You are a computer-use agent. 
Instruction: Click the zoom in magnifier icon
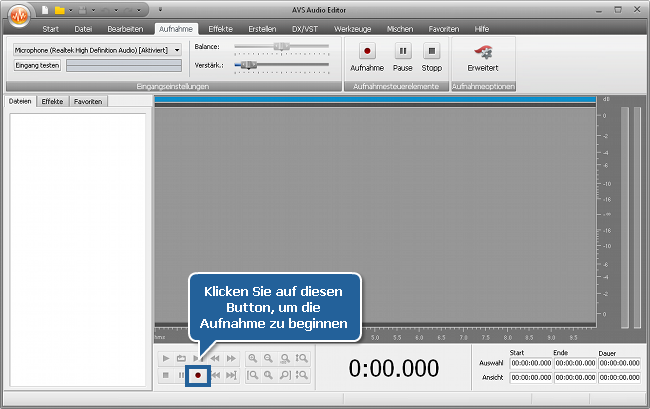coord(252,358)
